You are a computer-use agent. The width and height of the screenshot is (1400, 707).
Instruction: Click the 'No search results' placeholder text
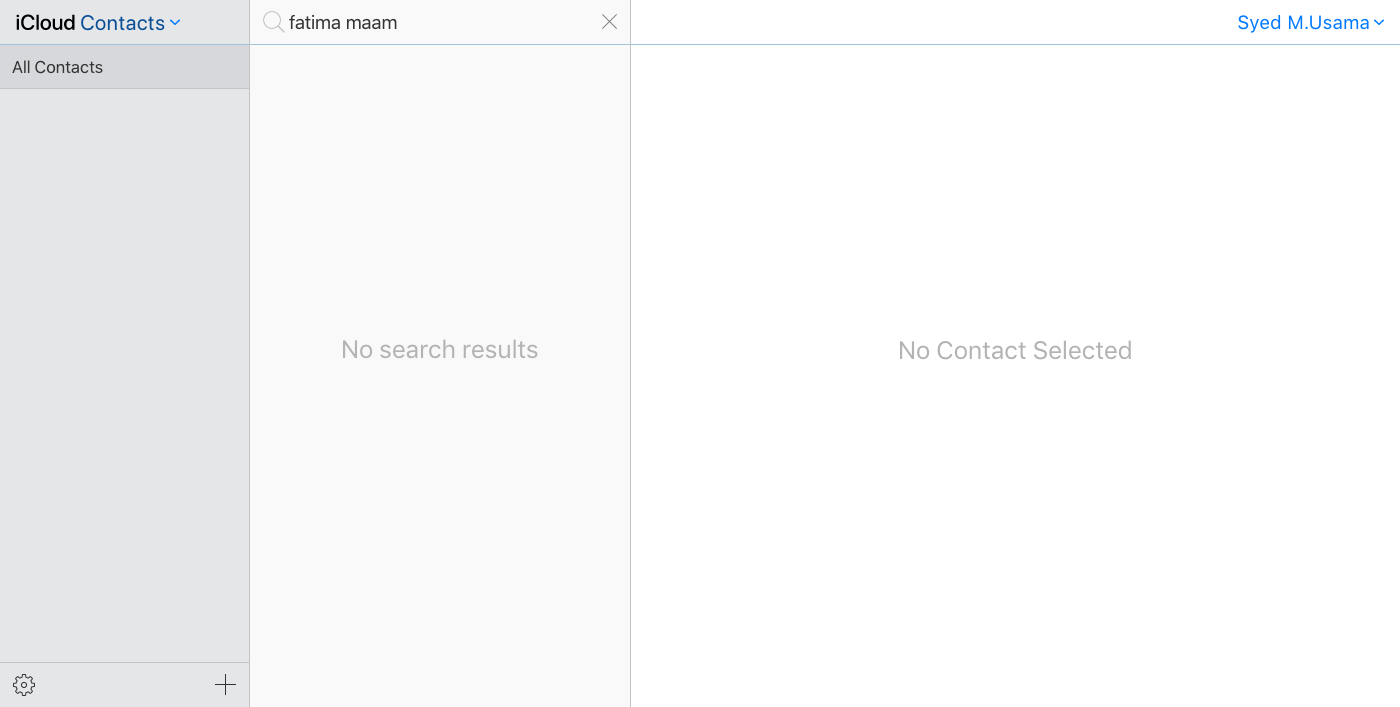tap(439, 349)
